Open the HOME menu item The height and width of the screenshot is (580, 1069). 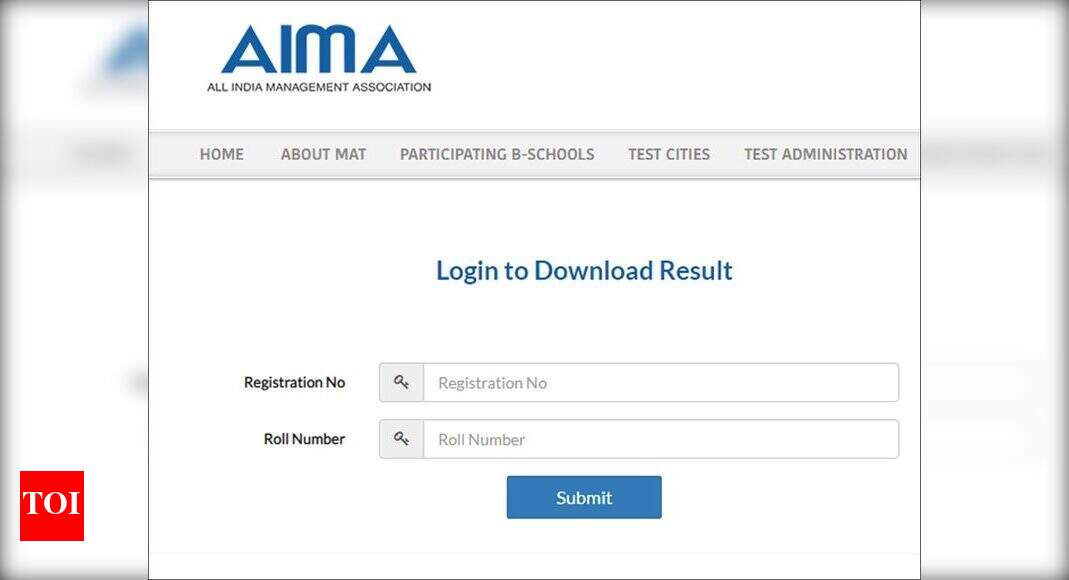pos(221,154)
